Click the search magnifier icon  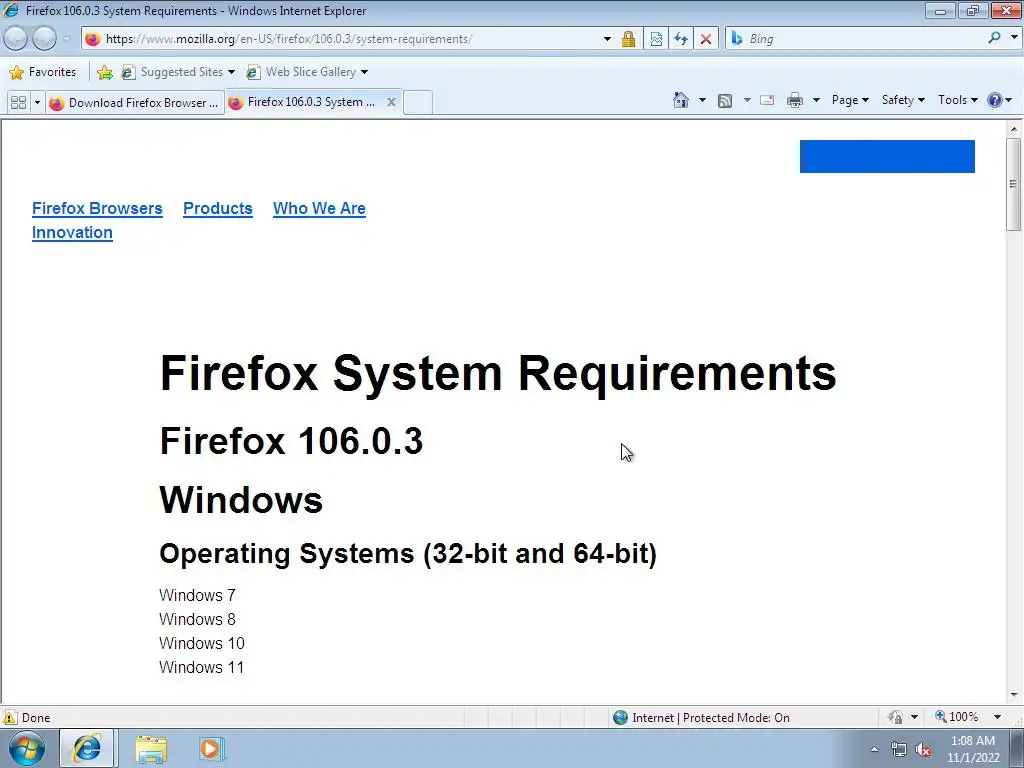pyautogui.click(x=995, y=39)
